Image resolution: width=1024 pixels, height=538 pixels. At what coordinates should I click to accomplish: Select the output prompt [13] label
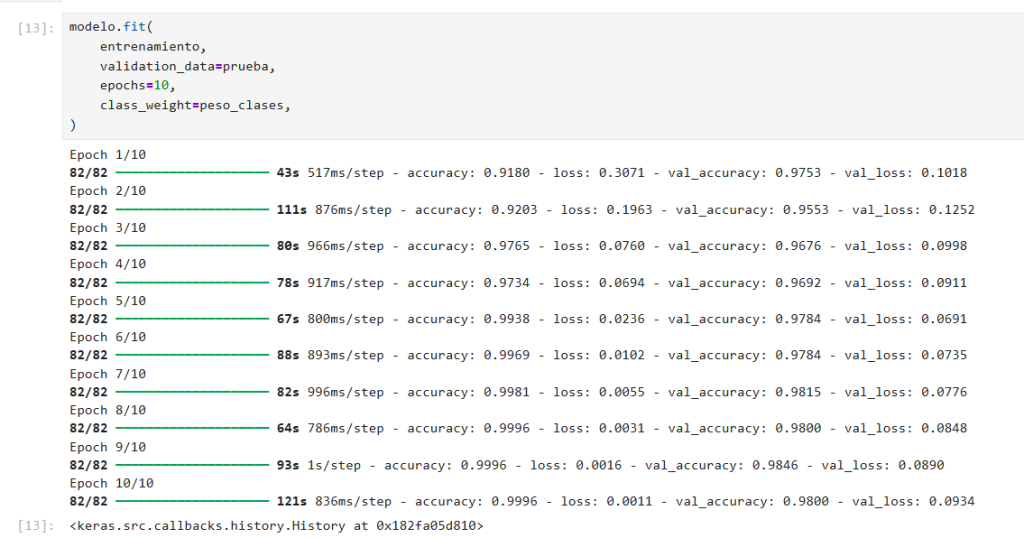pyautogui.click(x=36, y=526)
